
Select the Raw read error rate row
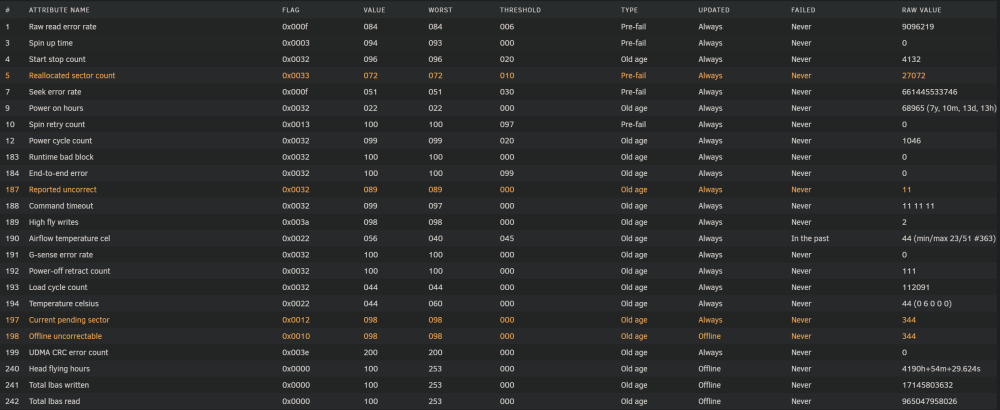[500, 27]
